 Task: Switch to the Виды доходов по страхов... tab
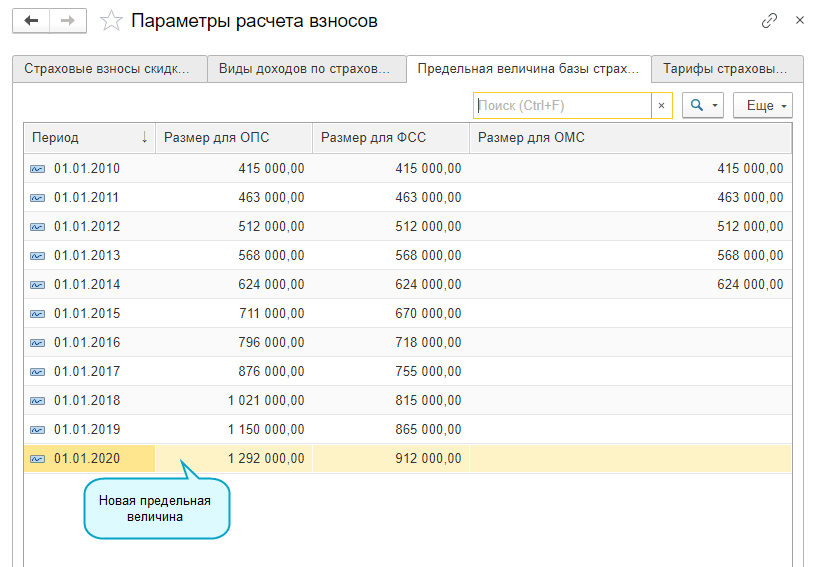click(x=307, y=69)
